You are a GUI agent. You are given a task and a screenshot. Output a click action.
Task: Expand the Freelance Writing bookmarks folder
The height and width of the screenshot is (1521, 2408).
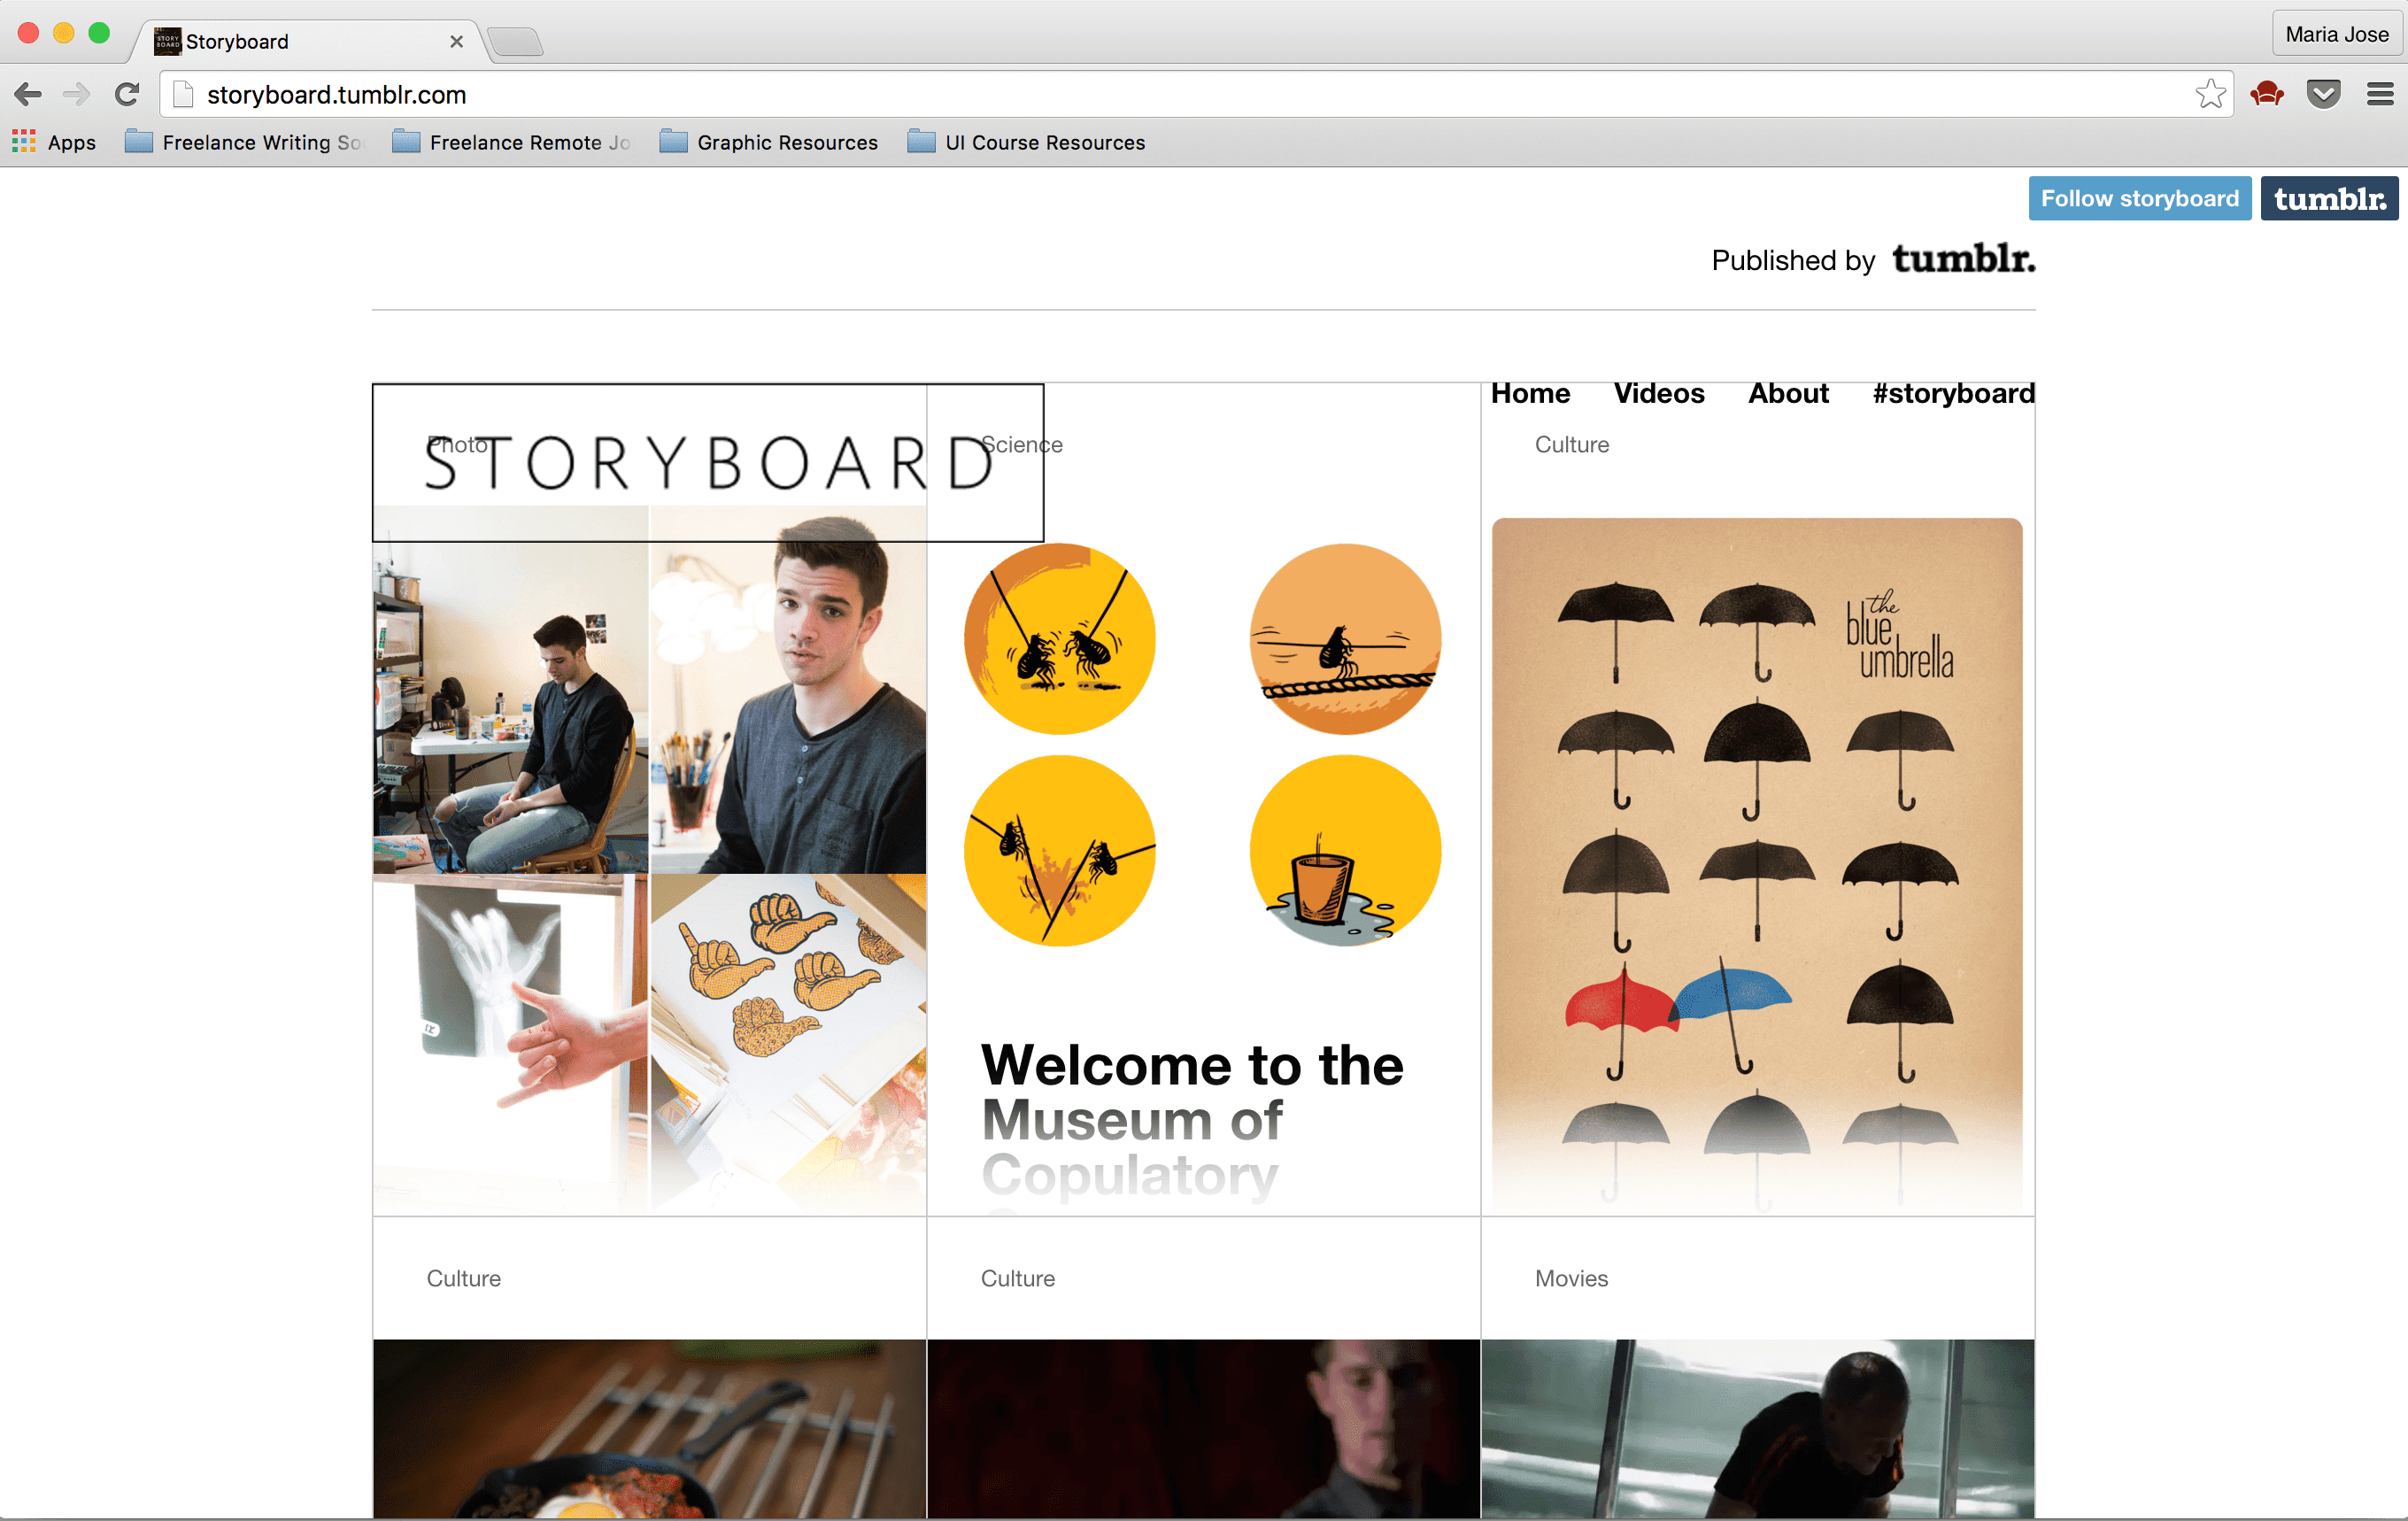pyautogui.click(x=246, y=142)
